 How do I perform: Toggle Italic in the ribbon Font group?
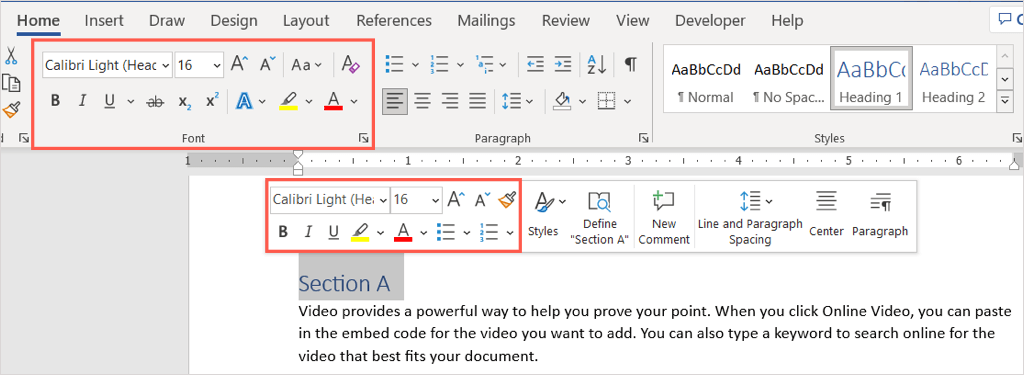pos(82,101)
